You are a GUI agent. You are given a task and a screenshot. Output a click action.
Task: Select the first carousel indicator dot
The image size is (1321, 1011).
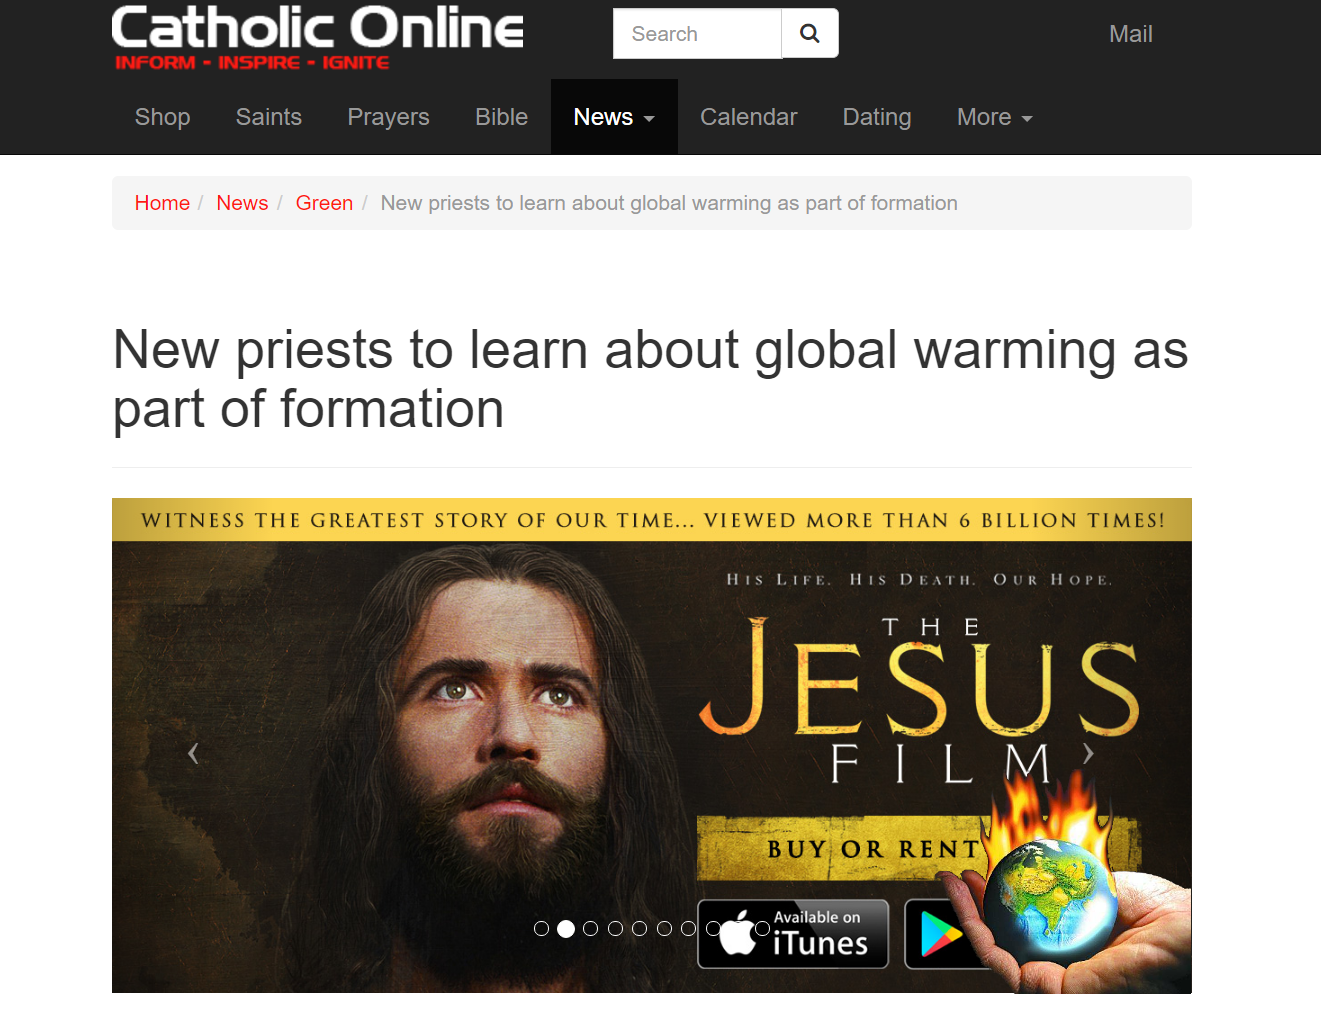tap(541, 929)
